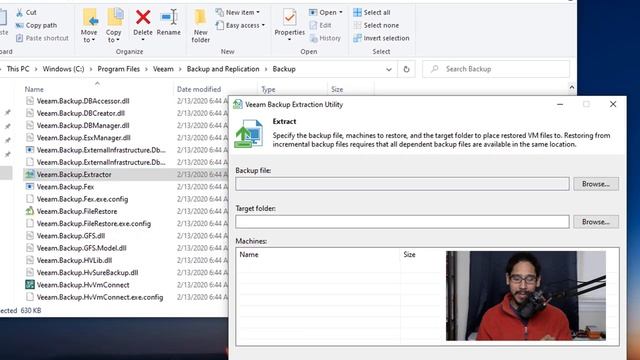
Task: Select Veeam.Backup.DBManager.dll file
Action: [83, 125]
